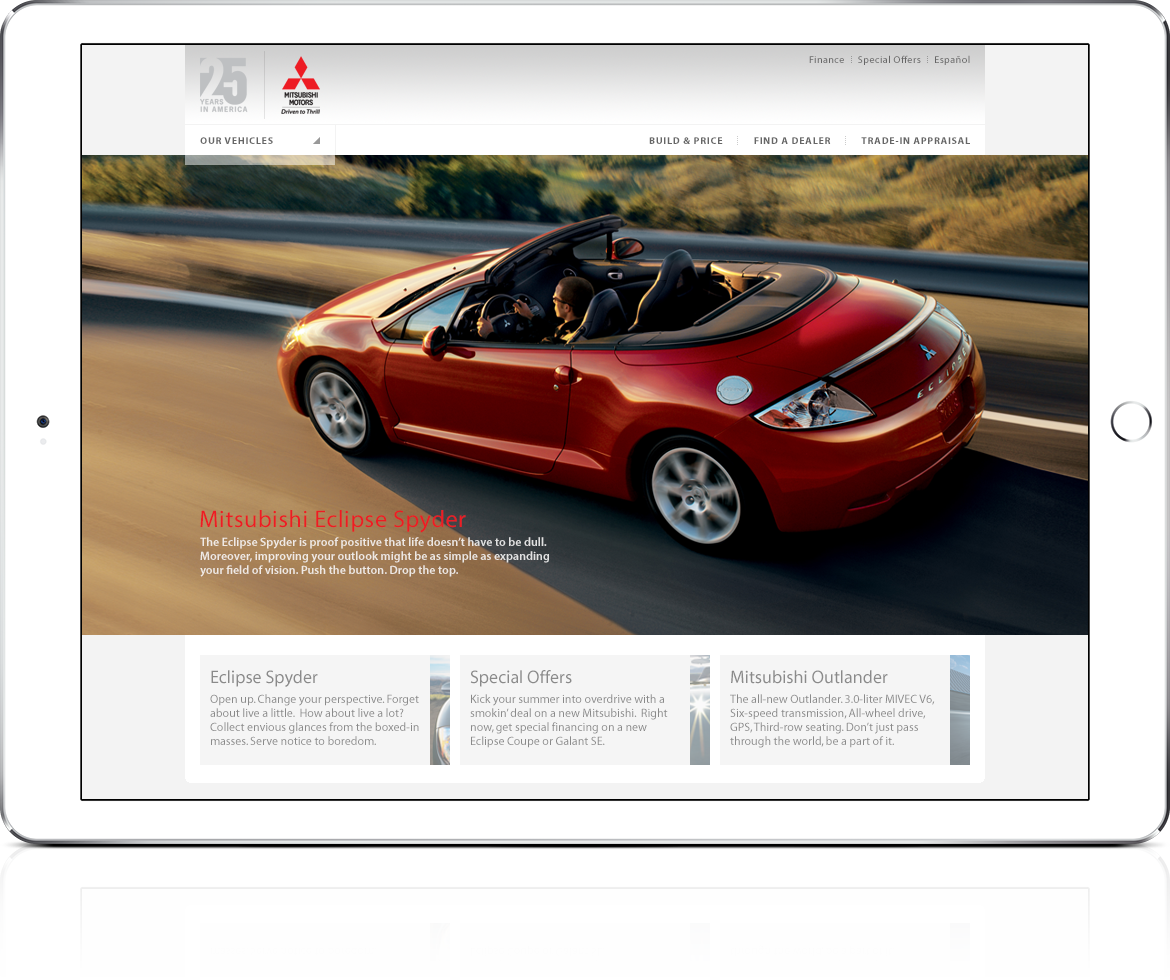Click the Mitsubishi Eclipse Spyder red headline

pyautogui.click(x=333, y=519)
